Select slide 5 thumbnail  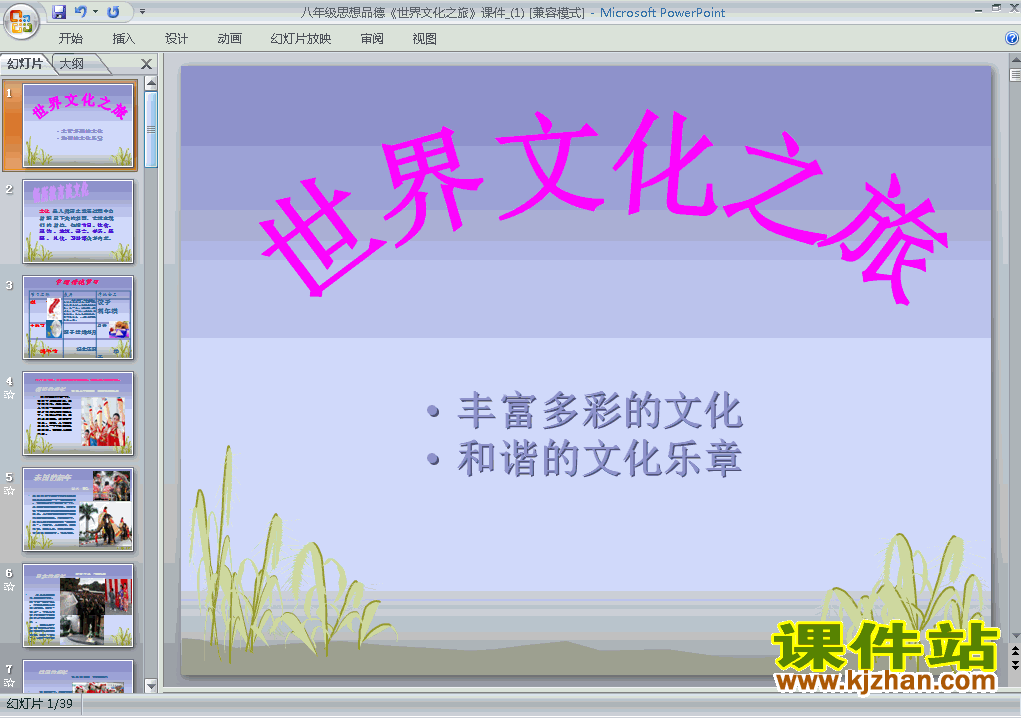coord(78,509)
